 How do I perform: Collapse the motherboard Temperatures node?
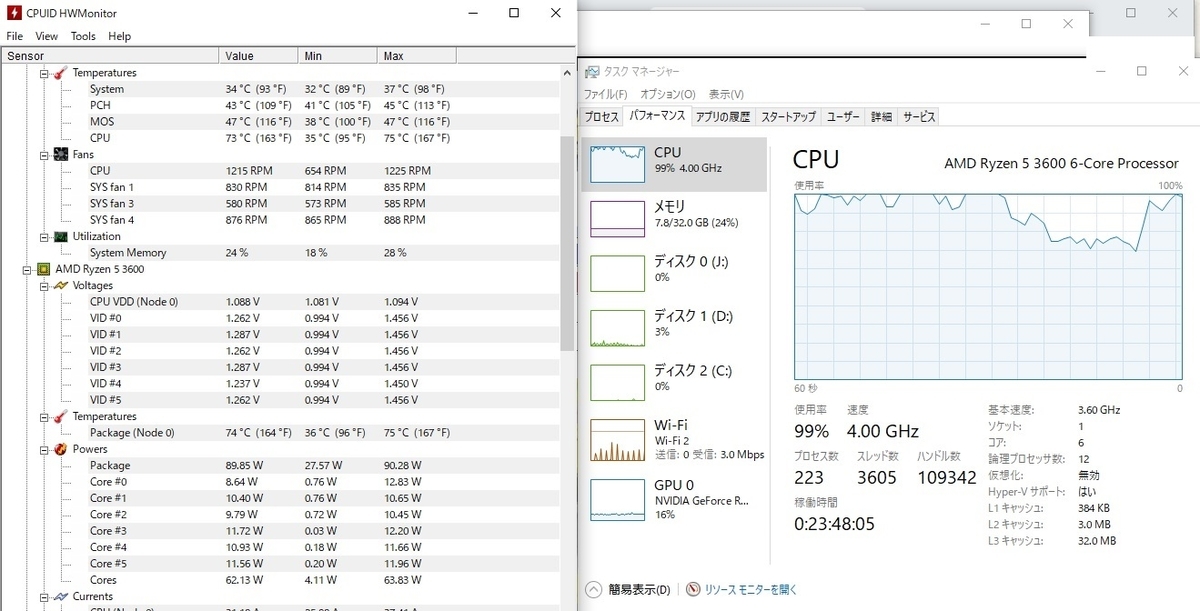[44, 73]
